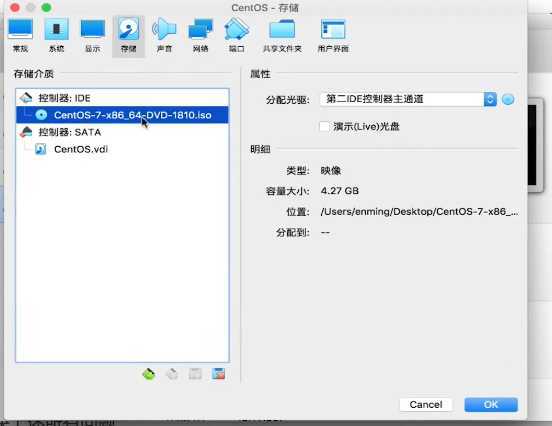Enable the 演示(Live)光盘 checkbox

click(324, 126)
